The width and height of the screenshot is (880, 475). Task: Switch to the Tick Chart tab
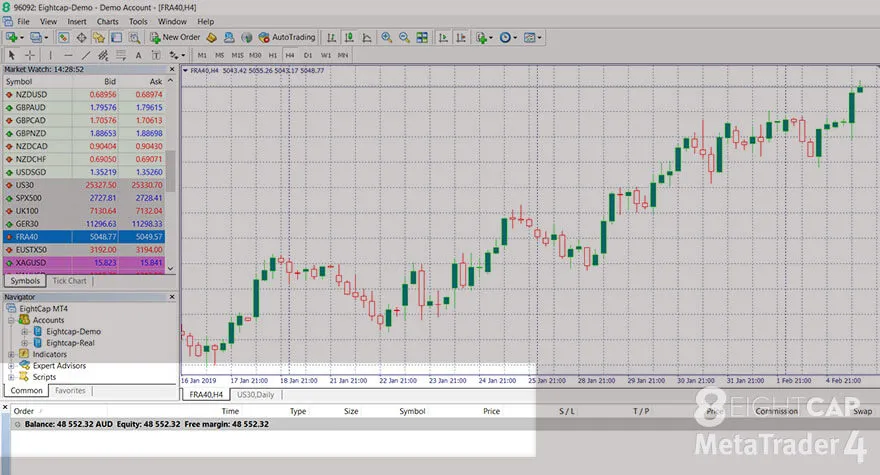(x=70, y=281)
